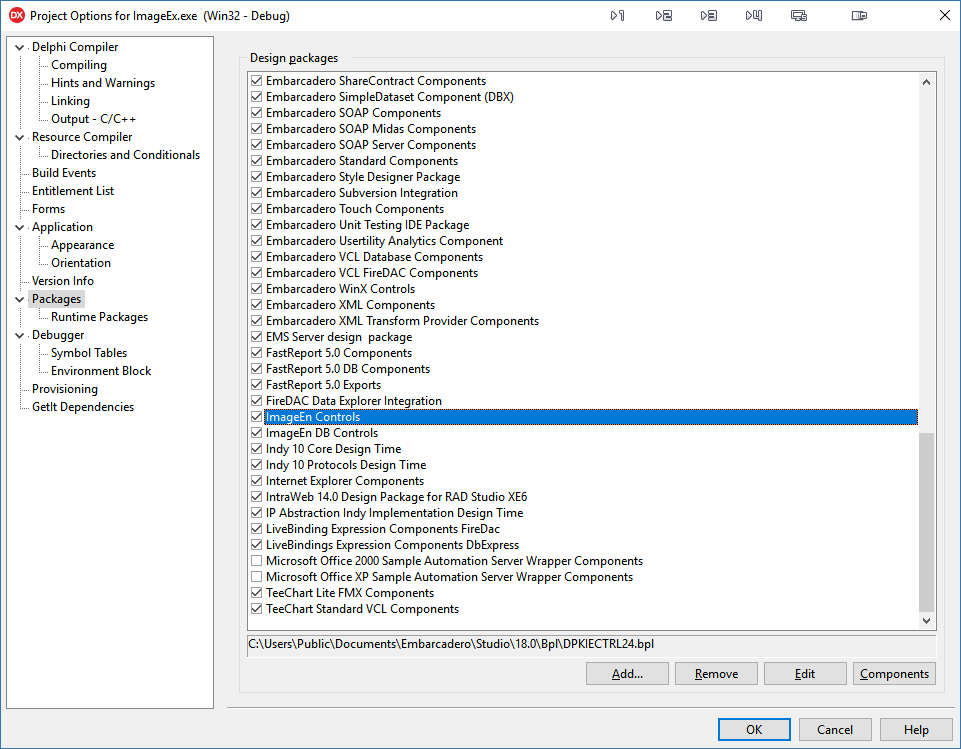Select Hints and Warnings in tree
The width and height of the screenshot is (961, 749).
[103, 83]
